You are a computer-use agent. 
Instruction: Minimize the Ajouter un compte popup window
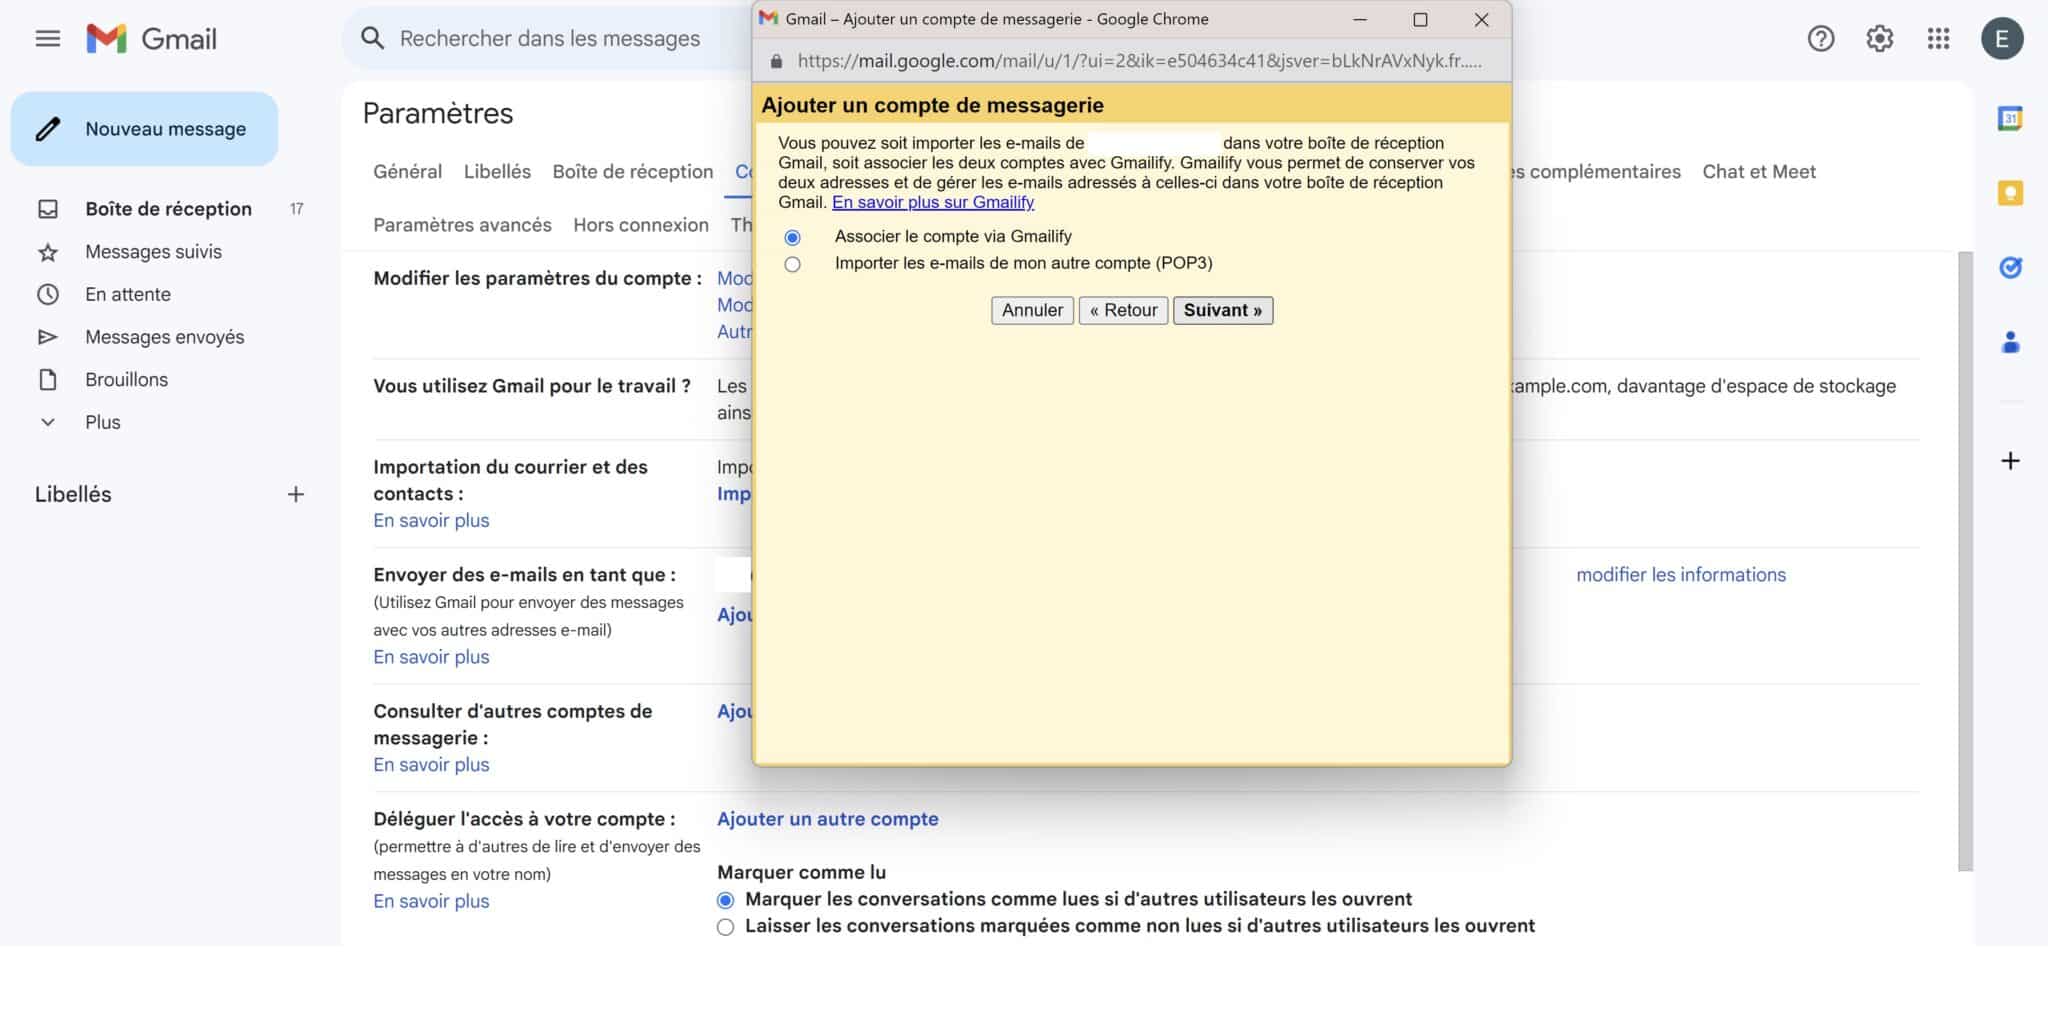click(1360, 19)
